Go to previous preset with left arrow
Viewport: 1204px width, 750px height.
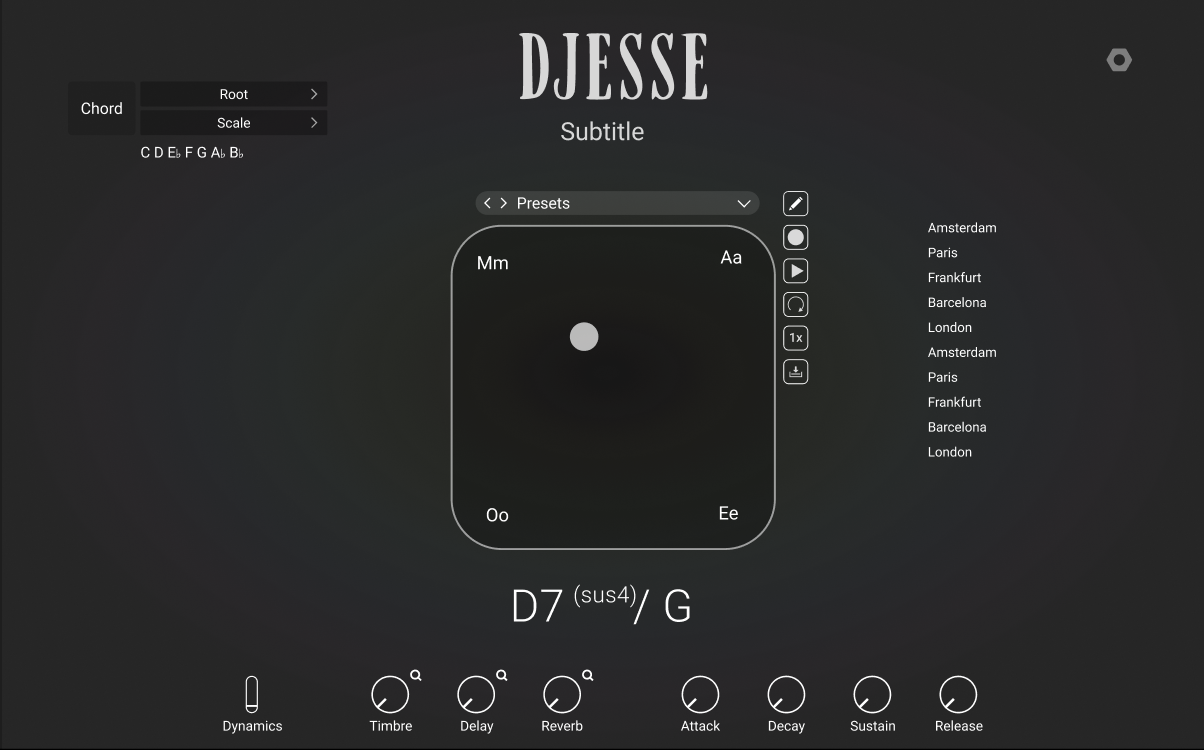tap(487, 203)
